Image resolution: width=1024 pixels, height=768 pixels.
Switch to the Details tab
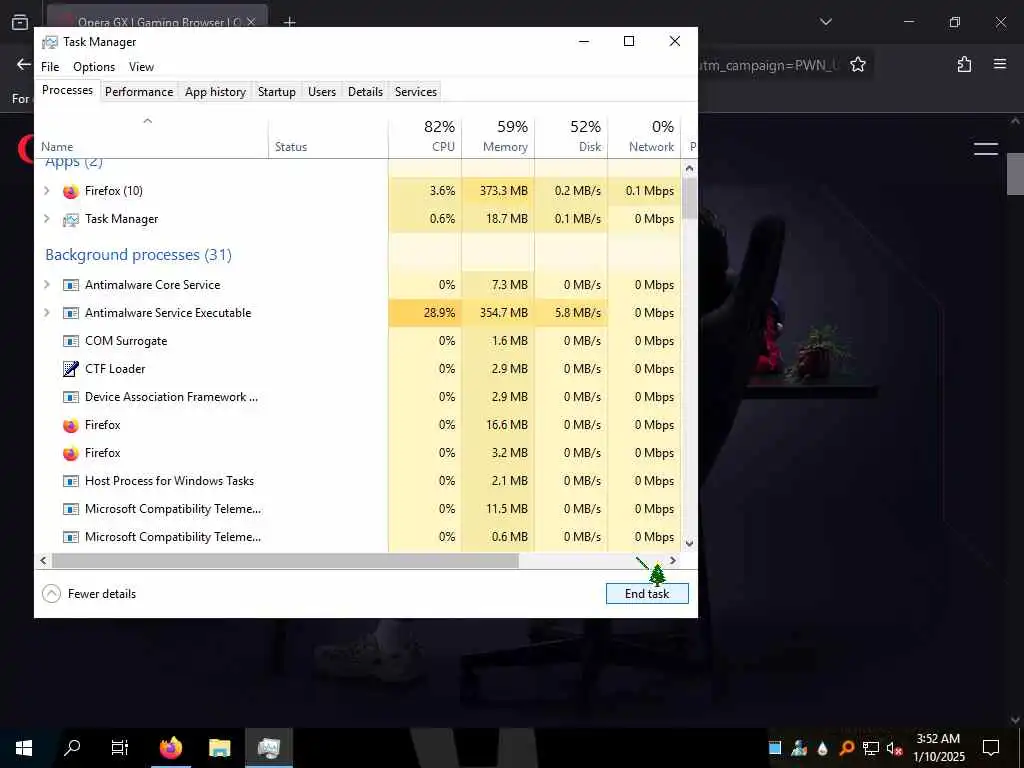pyautogui.click(x=365, y=92)
